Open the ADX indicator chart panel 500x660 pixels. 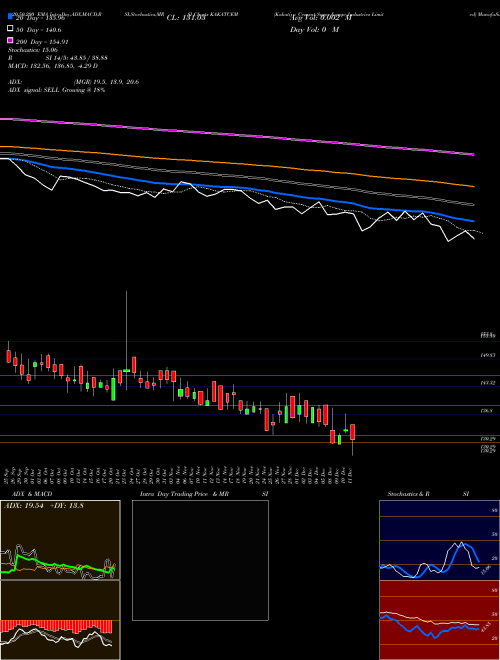[x=60, y=540]
